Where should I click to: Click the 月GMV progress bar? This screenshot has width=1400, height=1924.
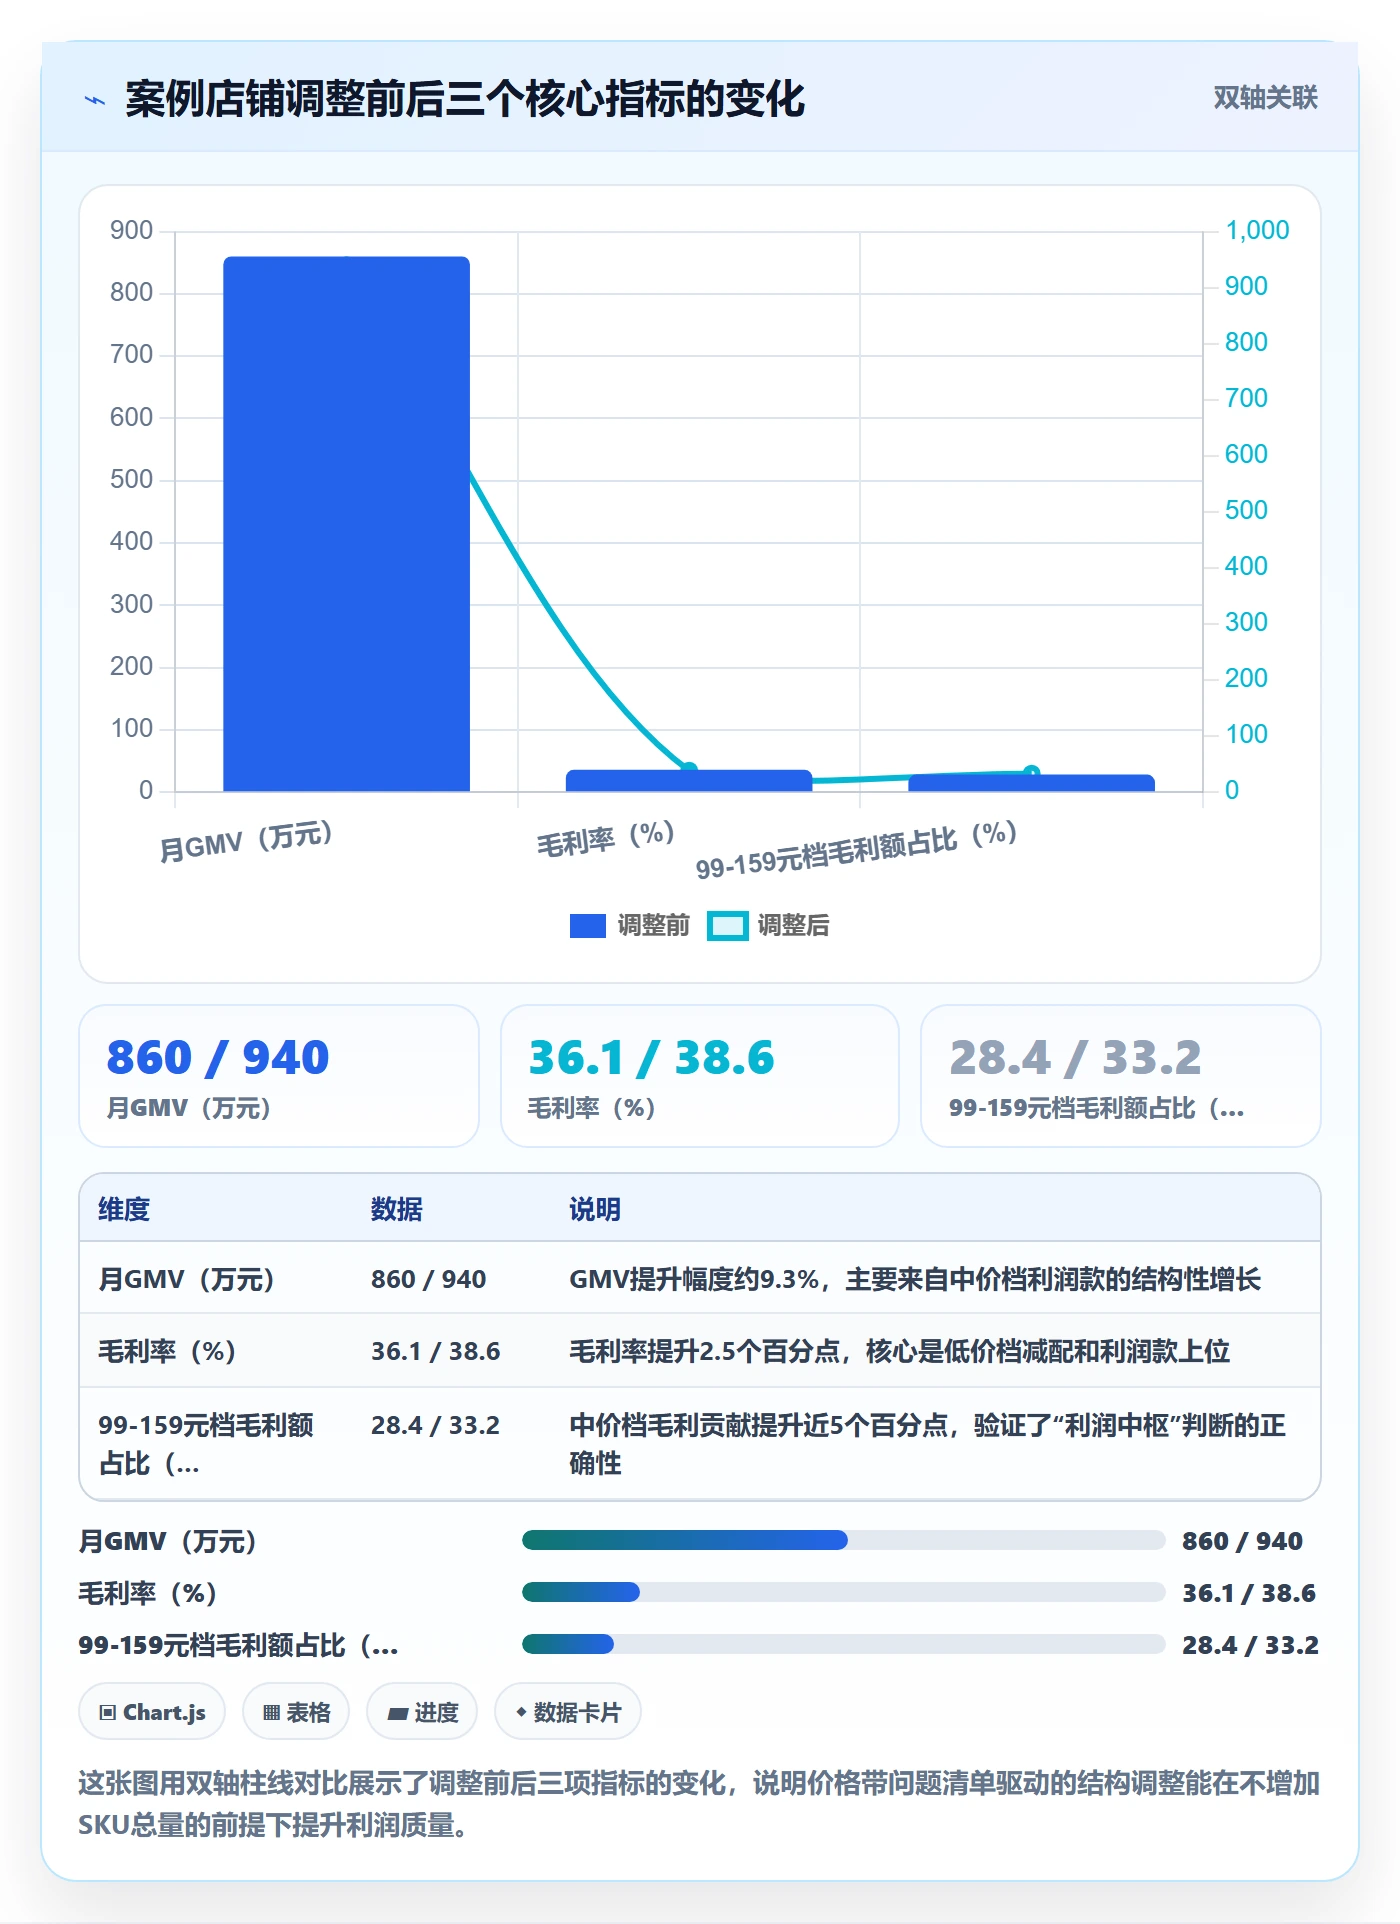pos(843,1540)
